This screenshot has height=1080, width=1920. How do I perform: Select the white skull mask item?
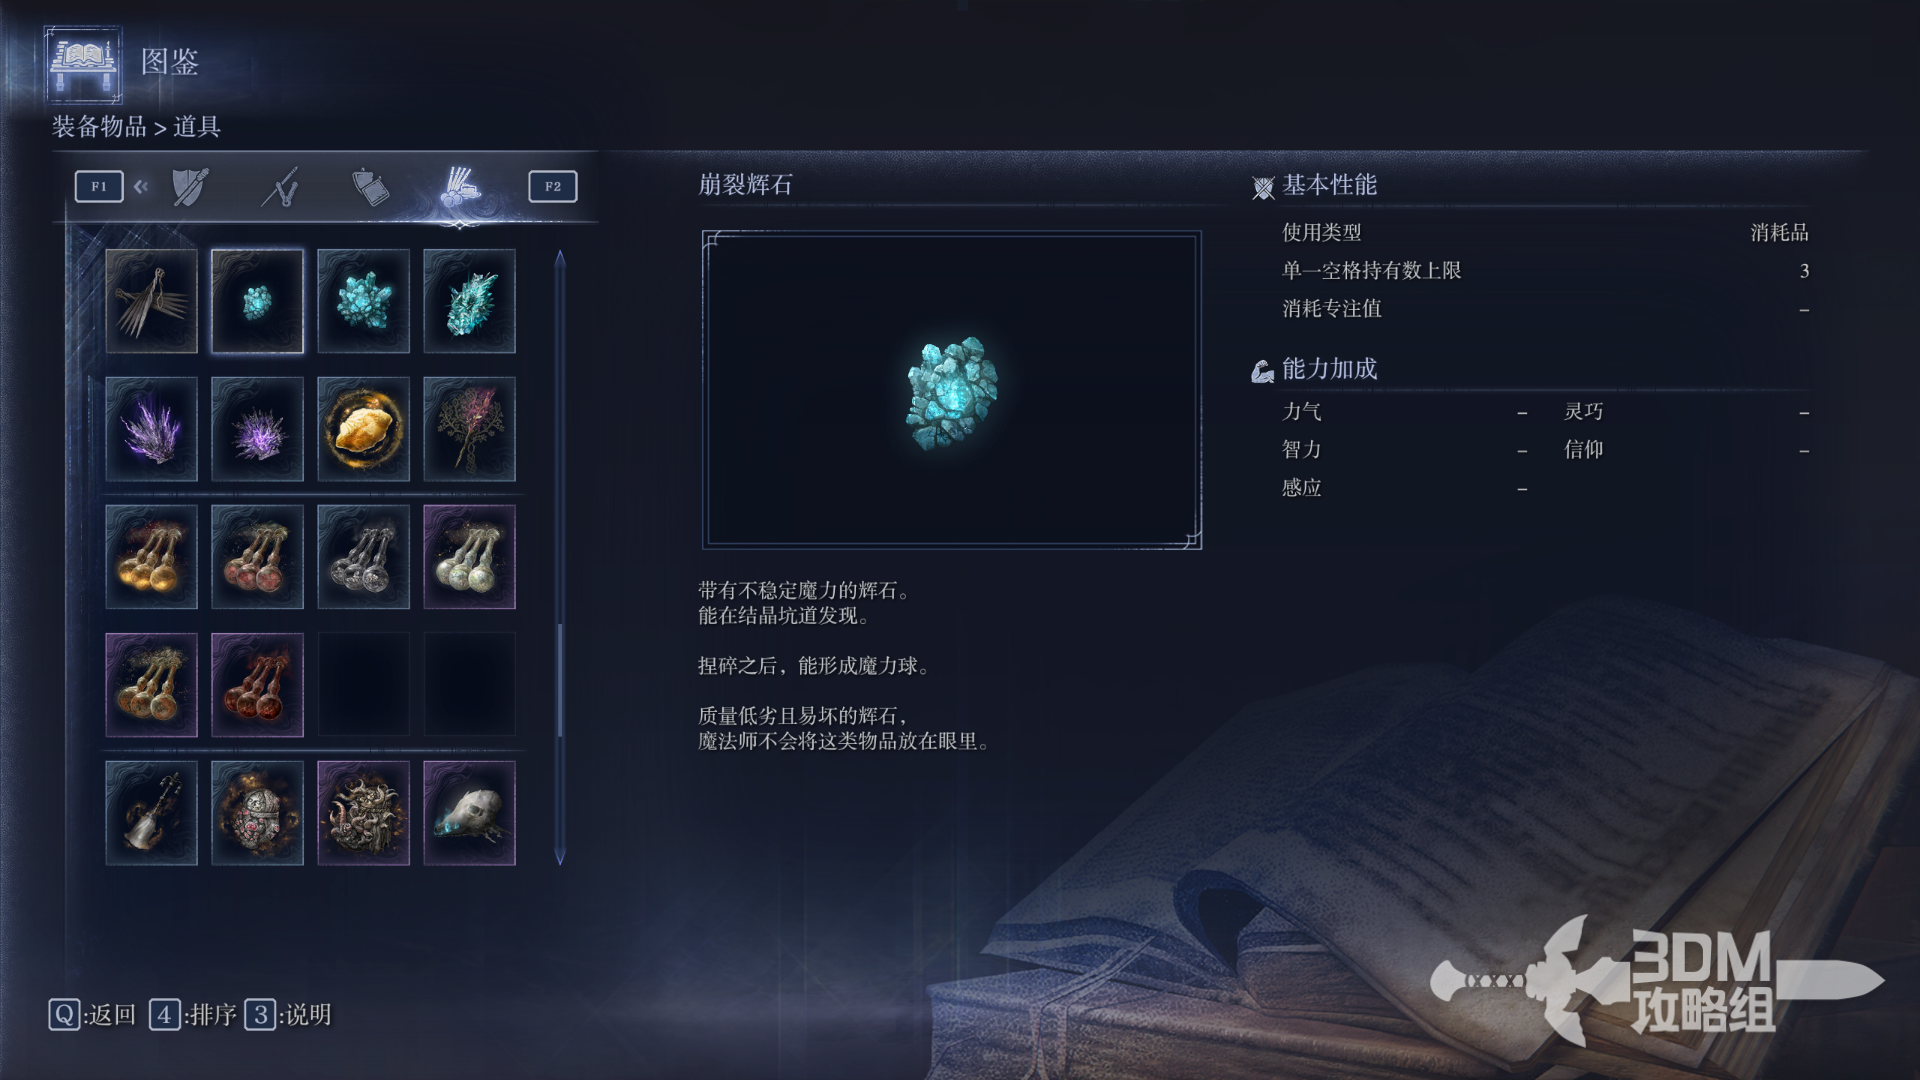tap(469, 813)
